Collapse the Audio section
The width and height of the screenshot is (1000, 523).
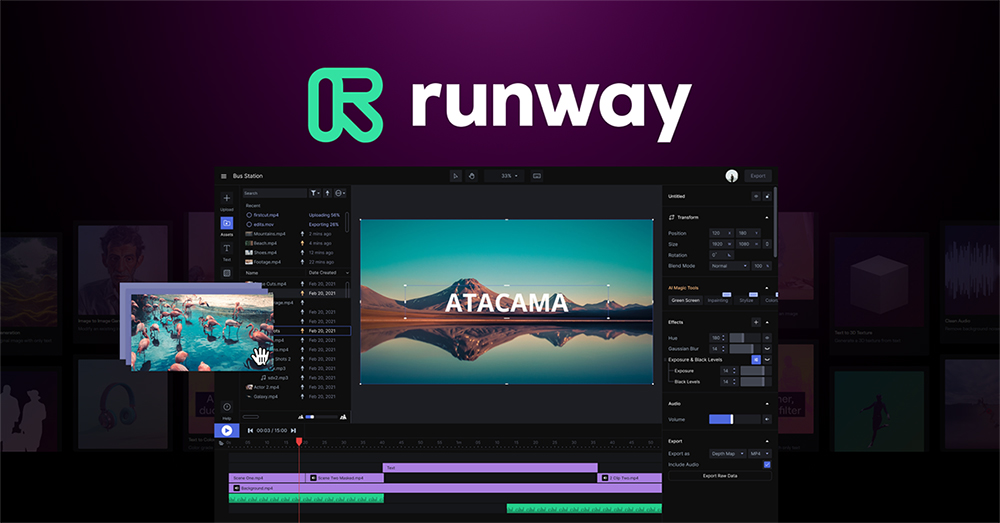(767, 404)
